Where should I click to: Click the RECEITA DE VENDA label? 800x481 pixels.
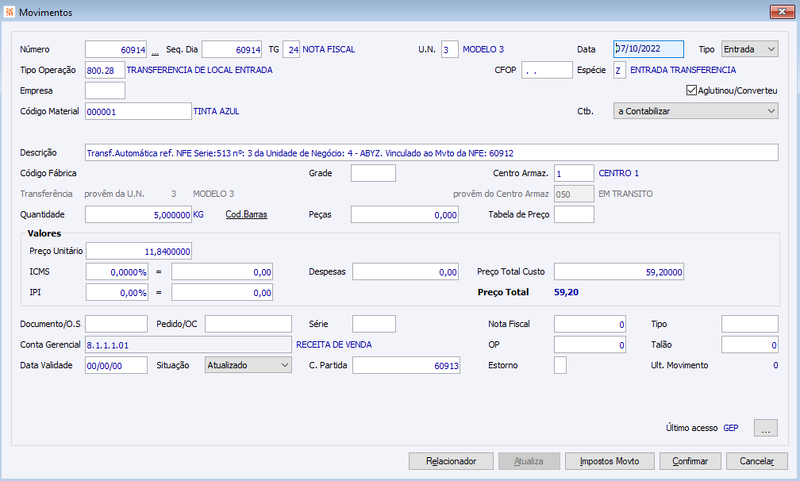tap(334, 345)
